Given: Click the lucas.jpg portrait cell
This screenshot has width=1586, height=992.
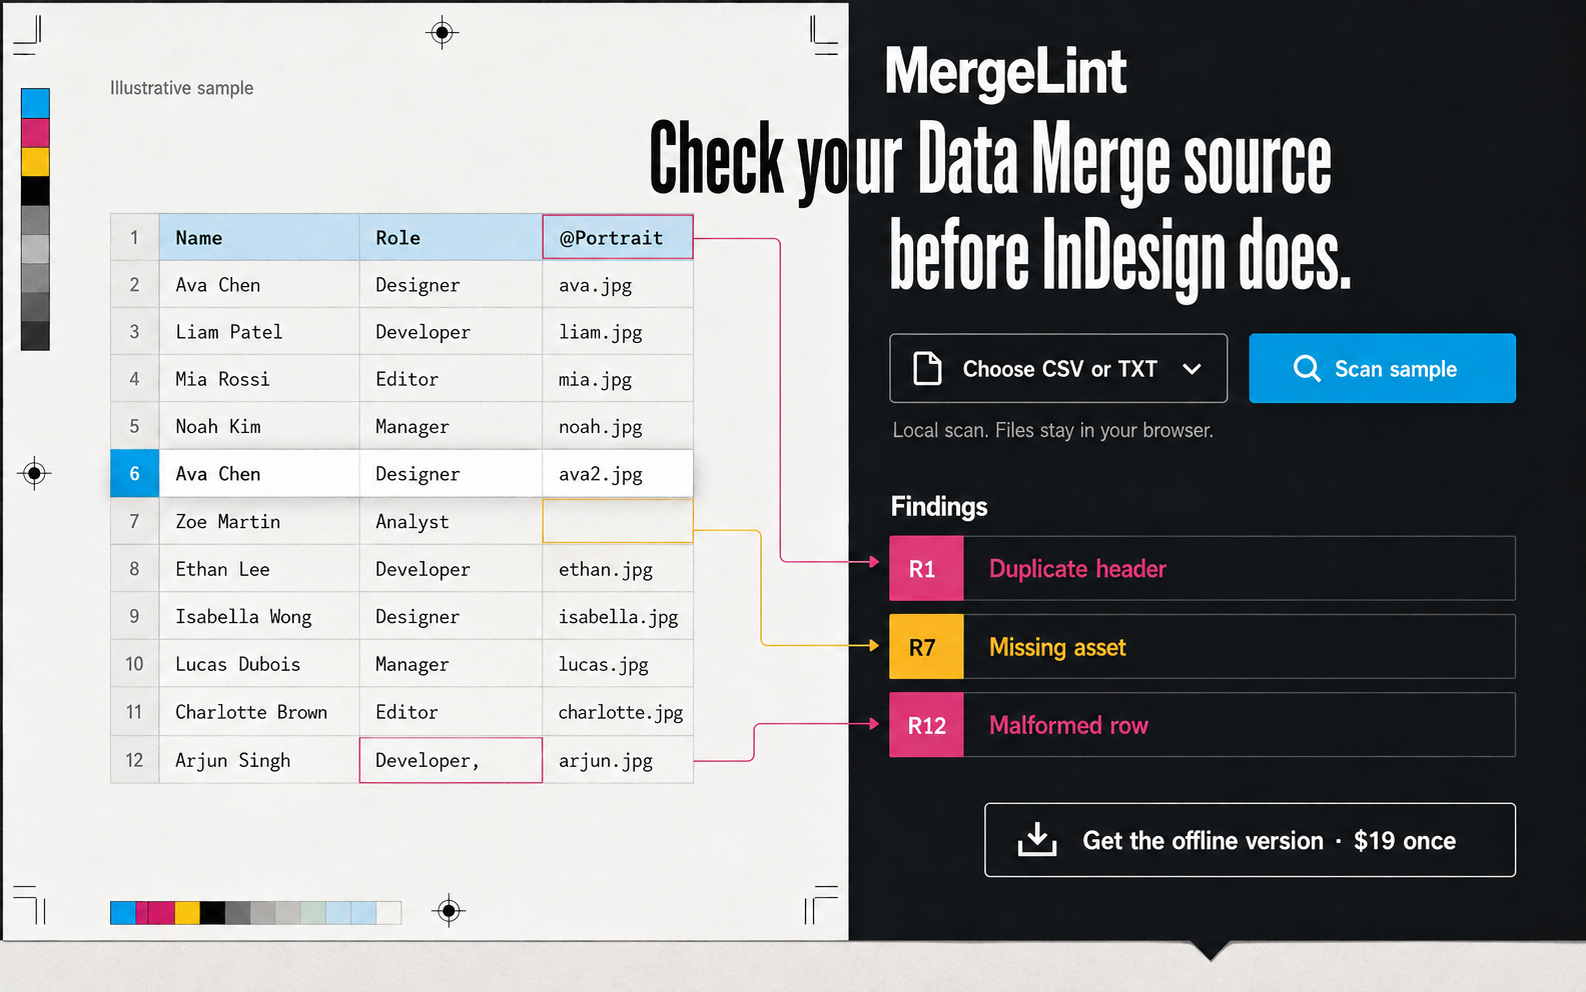Looking at the screenshot, I should (x=618, y=663).
